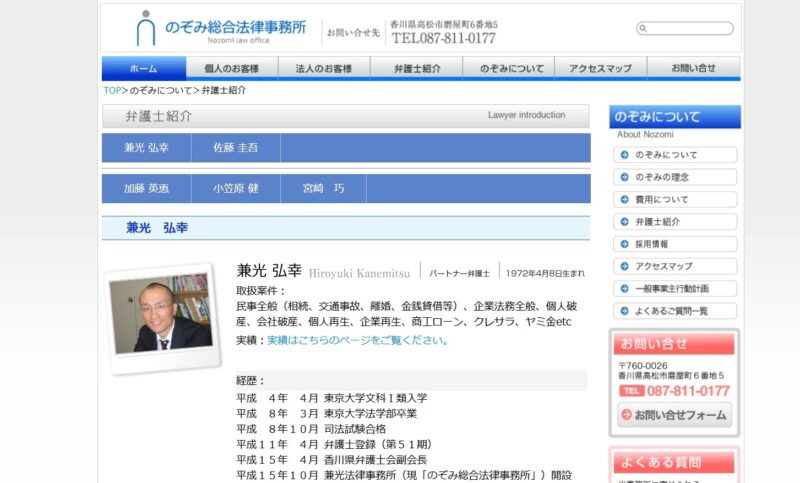Select lawyer 小笠原 健
Screen dimensions: 800x483
click(x=236, y=189)
